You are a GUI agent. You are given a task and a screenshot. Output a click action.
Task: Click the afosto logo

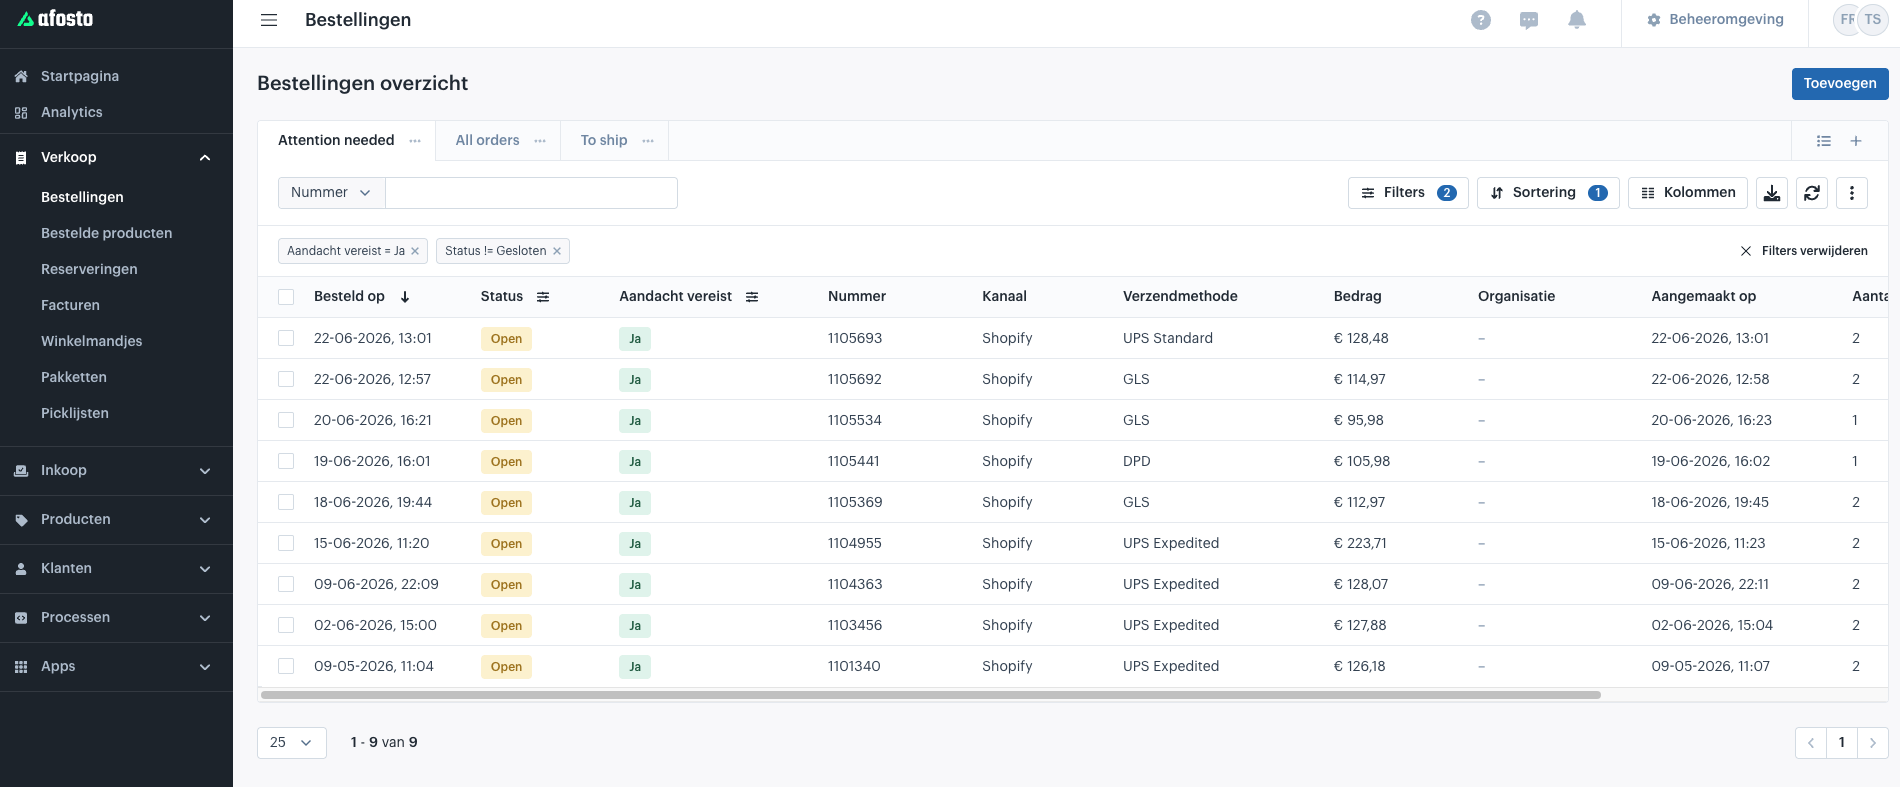(x=56, y=19)
